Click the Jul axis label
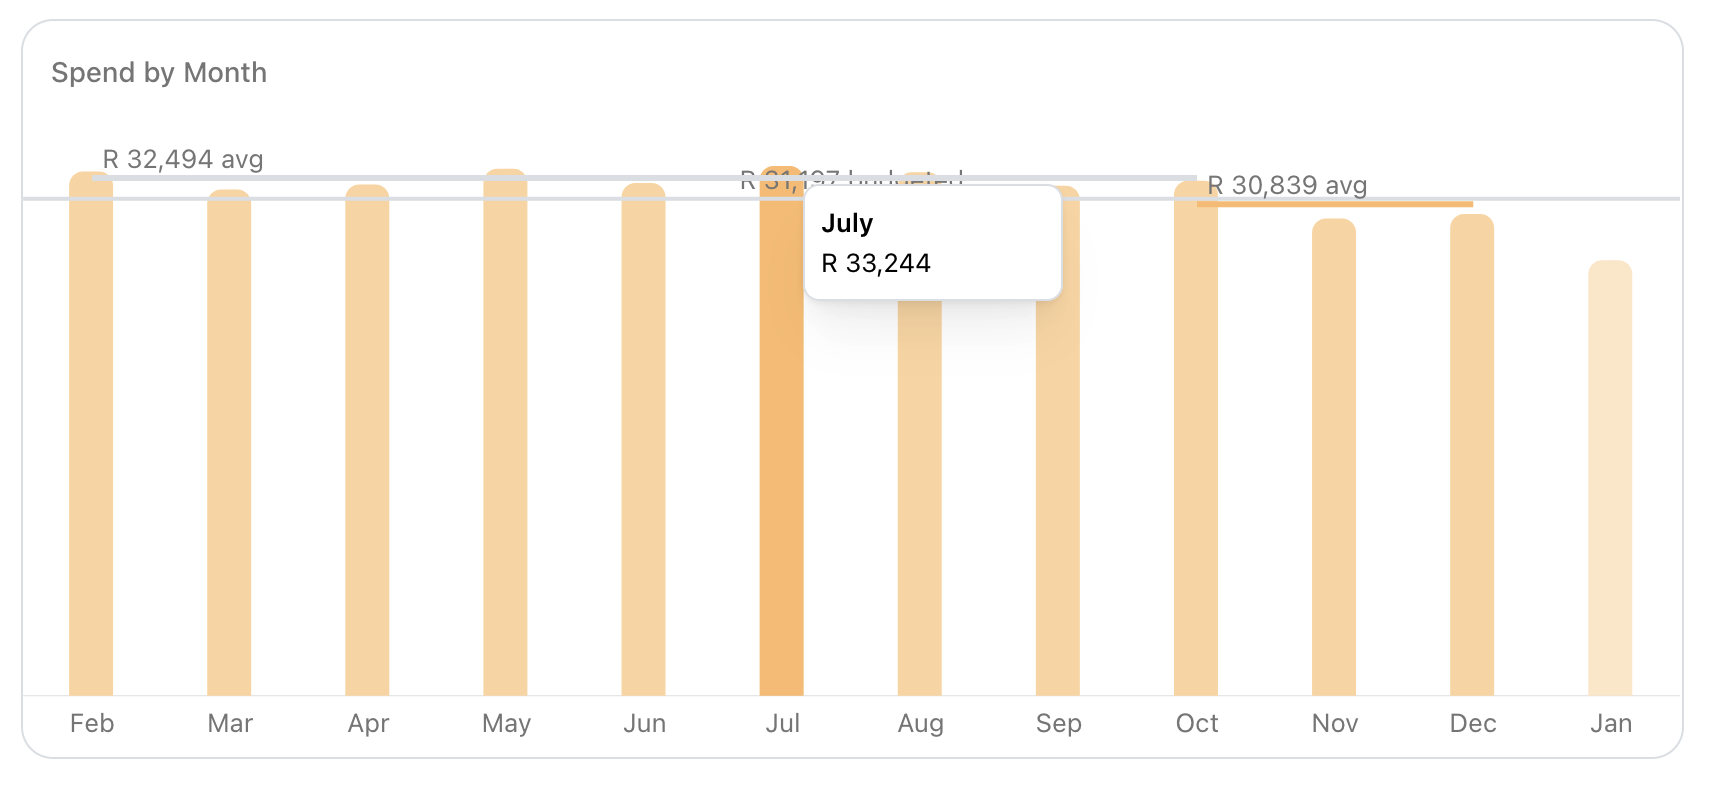 pos(783,723)
